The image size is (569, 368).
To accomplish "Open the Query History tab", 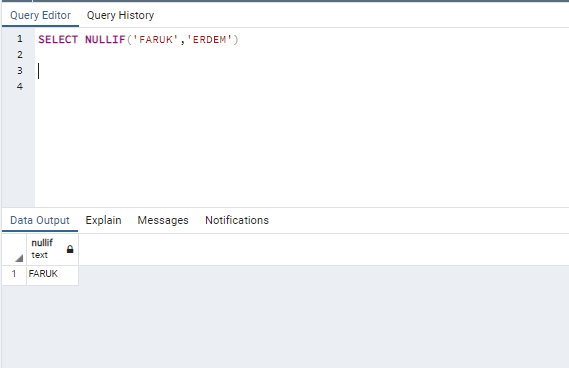I will tap(120, 15).
